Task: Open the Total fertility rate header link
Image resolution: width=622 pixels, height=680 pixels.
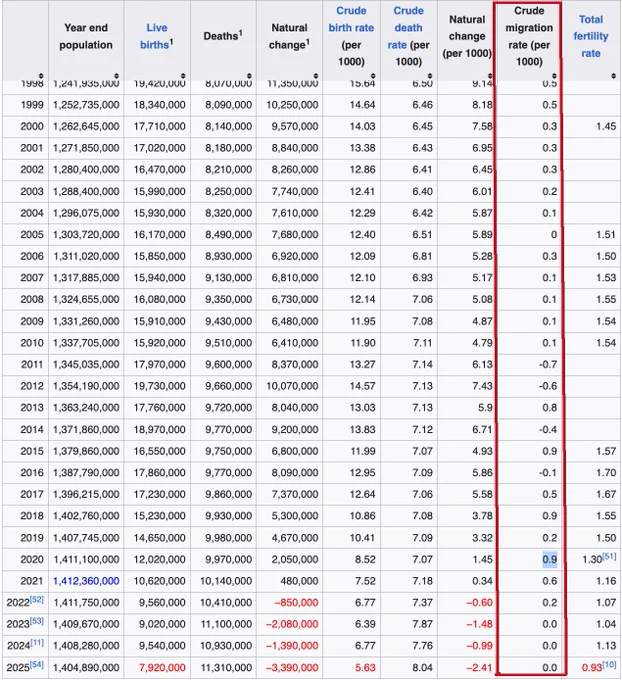Action: 591,36
